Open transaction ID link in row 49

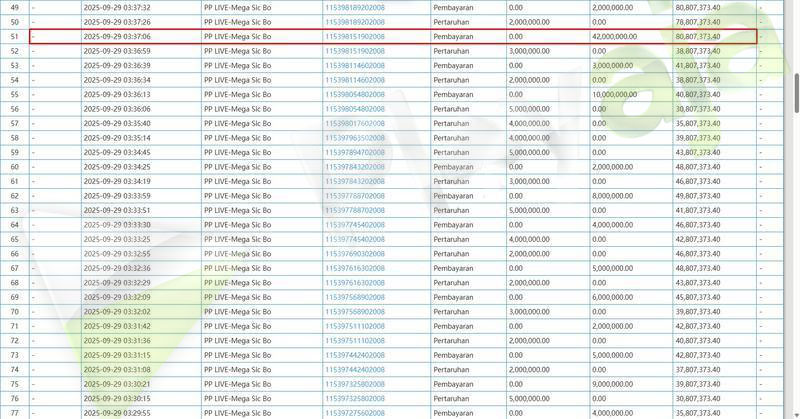tap(355, 7)
